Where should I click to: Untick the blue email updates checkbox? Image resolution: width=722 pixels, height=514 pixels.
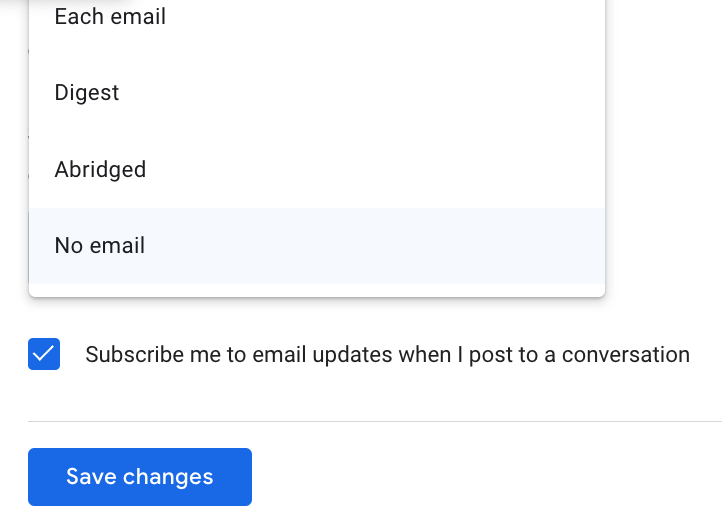pos(44,354)
